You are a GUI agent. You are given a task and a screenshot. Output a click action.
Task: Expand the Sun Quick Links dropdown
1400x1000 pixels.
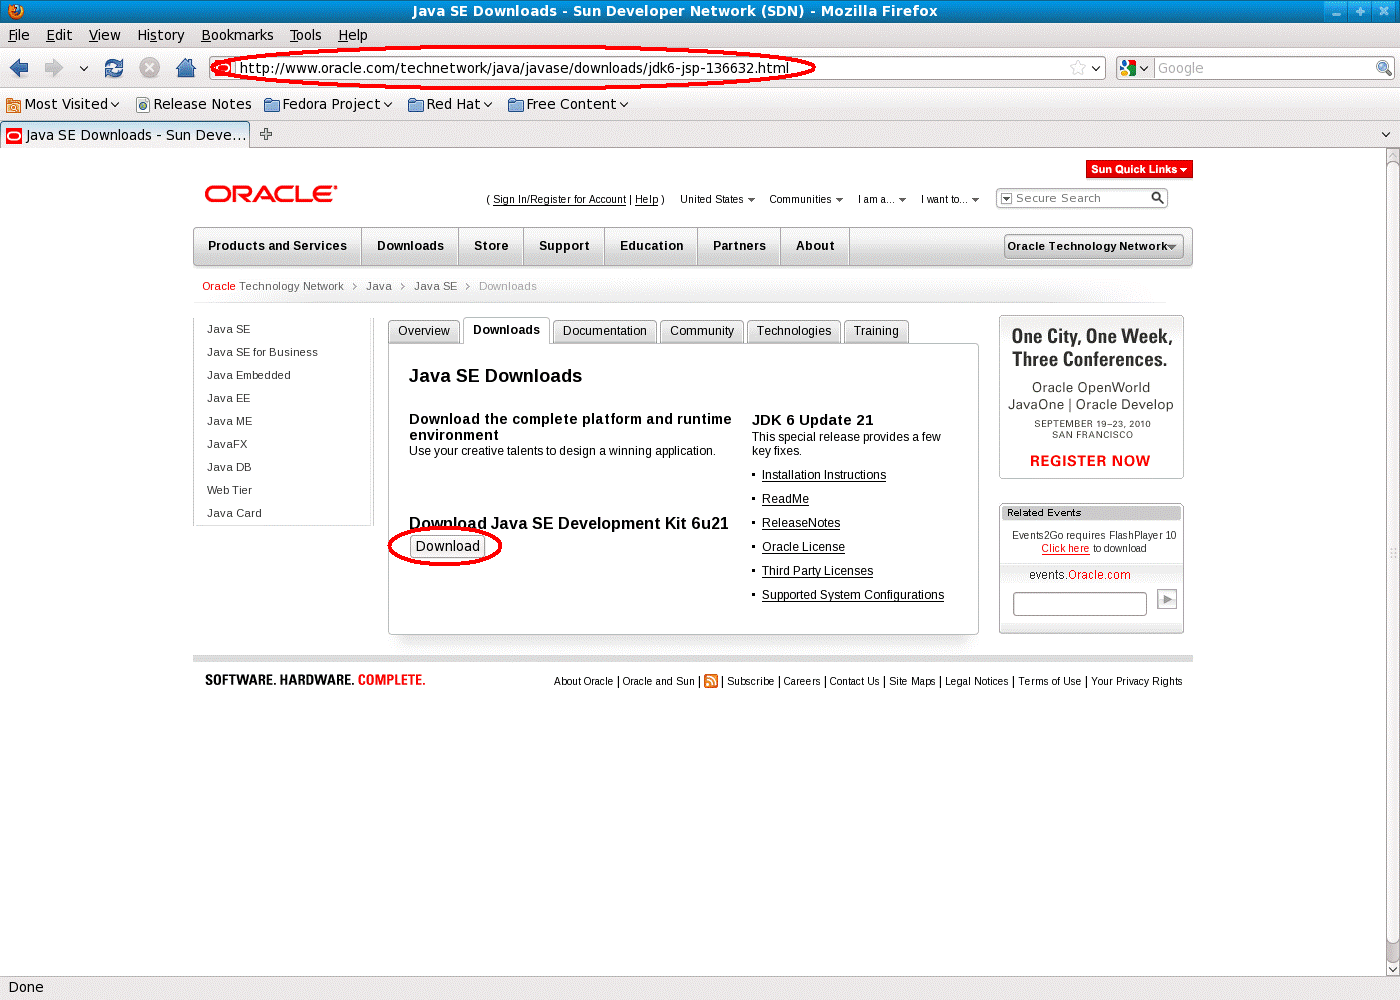[x=1138, y=169]
